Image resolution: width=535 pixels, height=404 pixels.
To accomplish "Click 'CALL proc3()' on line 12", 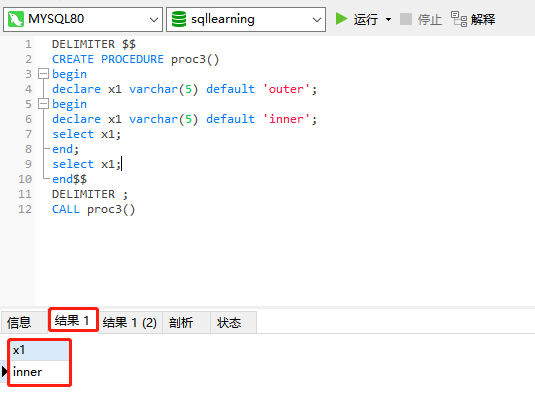I will [x=94, y=210].
